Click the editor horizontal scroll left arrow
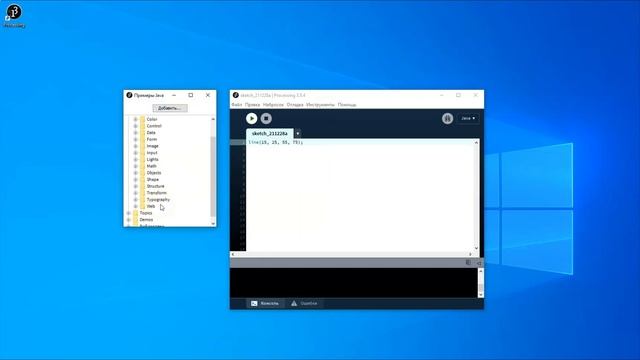Image resolution: width=640 pixels, height=360 pixels. (233, 254)
